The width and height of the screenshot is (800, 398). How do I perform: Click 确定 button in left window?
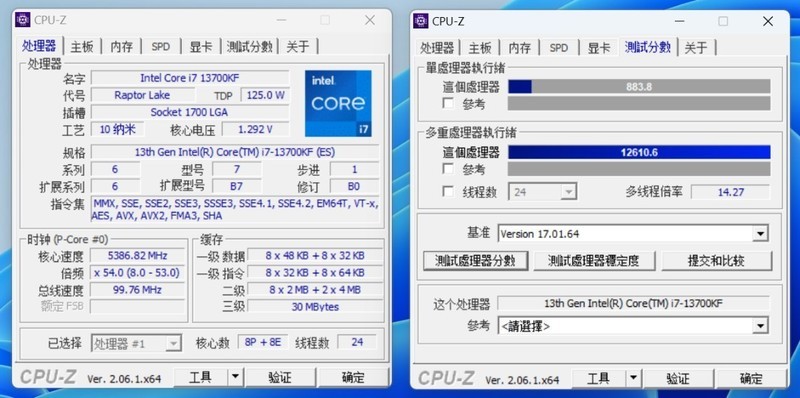pyautogui.click(x=353, y=378)
